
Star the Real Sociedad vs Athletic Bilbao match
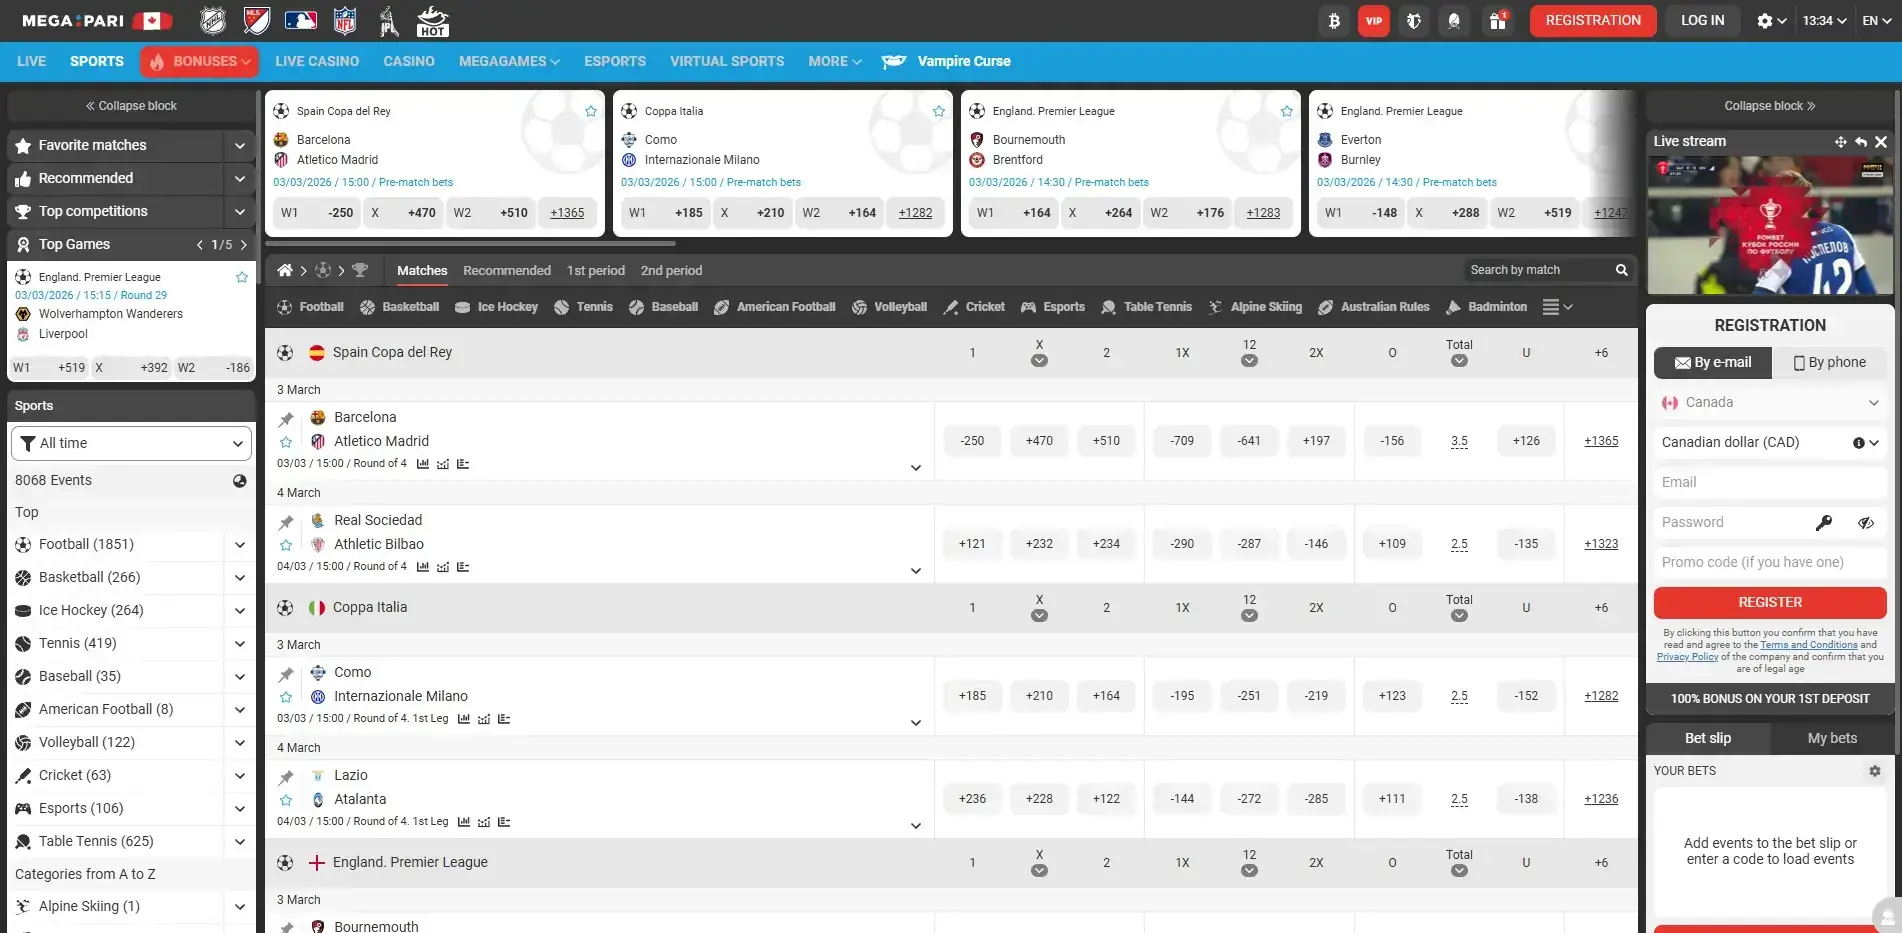coord(286,545)
